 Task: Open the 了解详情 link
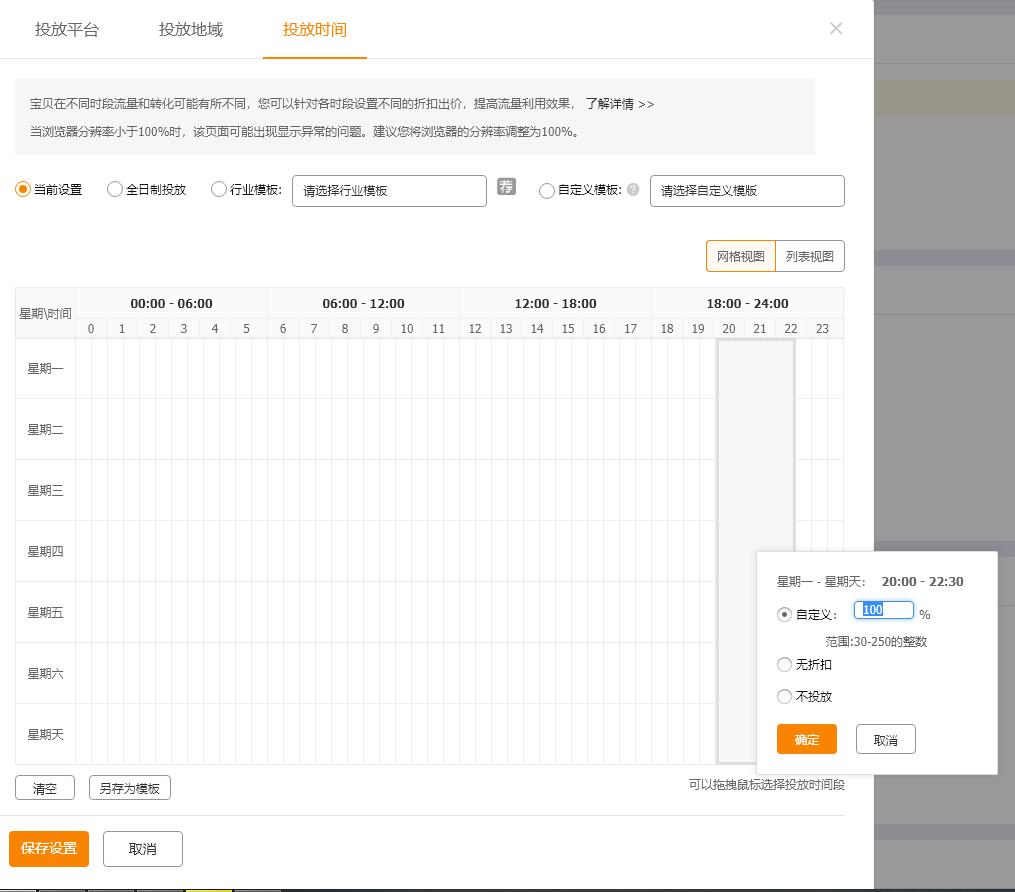pos(610,104)
